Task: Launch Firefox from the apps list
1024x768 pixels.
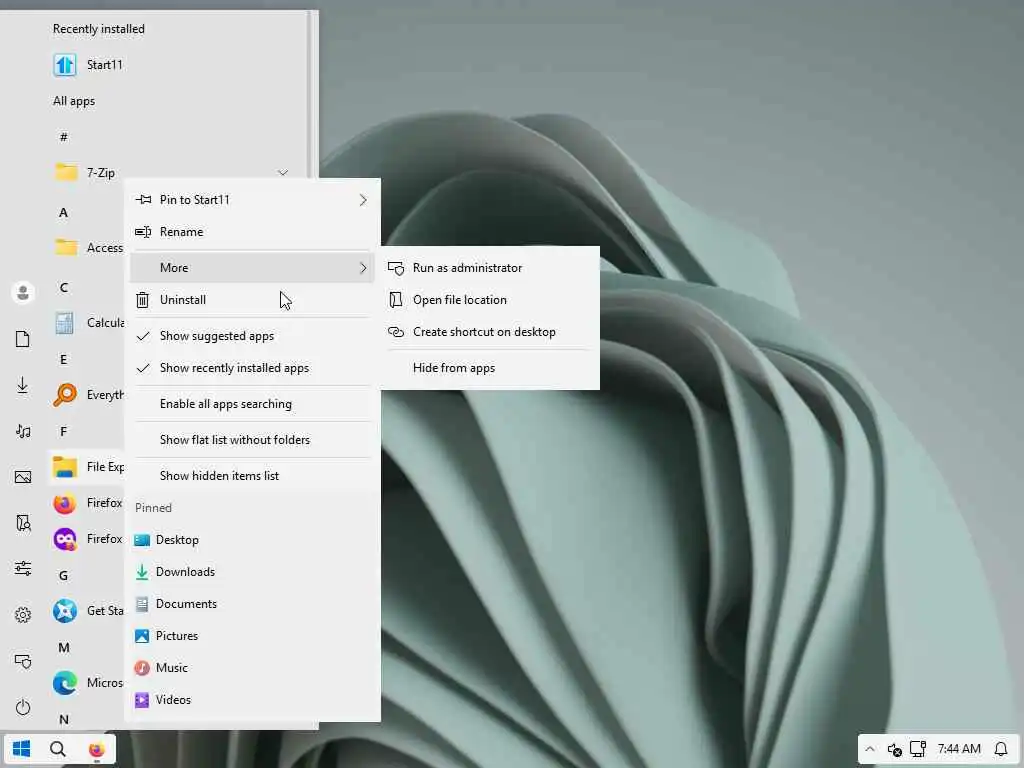Action: [x=65, y=503]
